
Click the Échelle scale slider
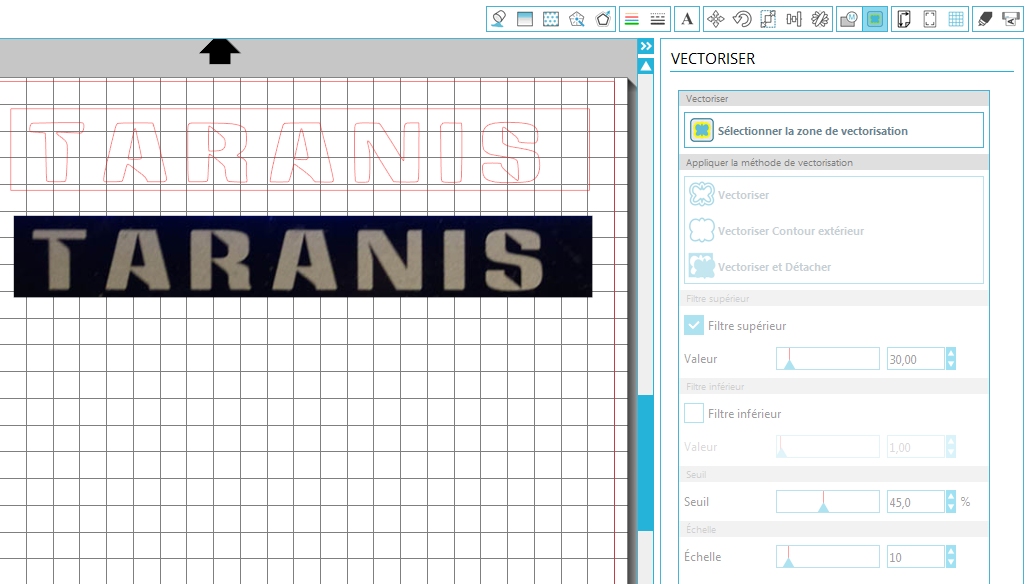828,556
